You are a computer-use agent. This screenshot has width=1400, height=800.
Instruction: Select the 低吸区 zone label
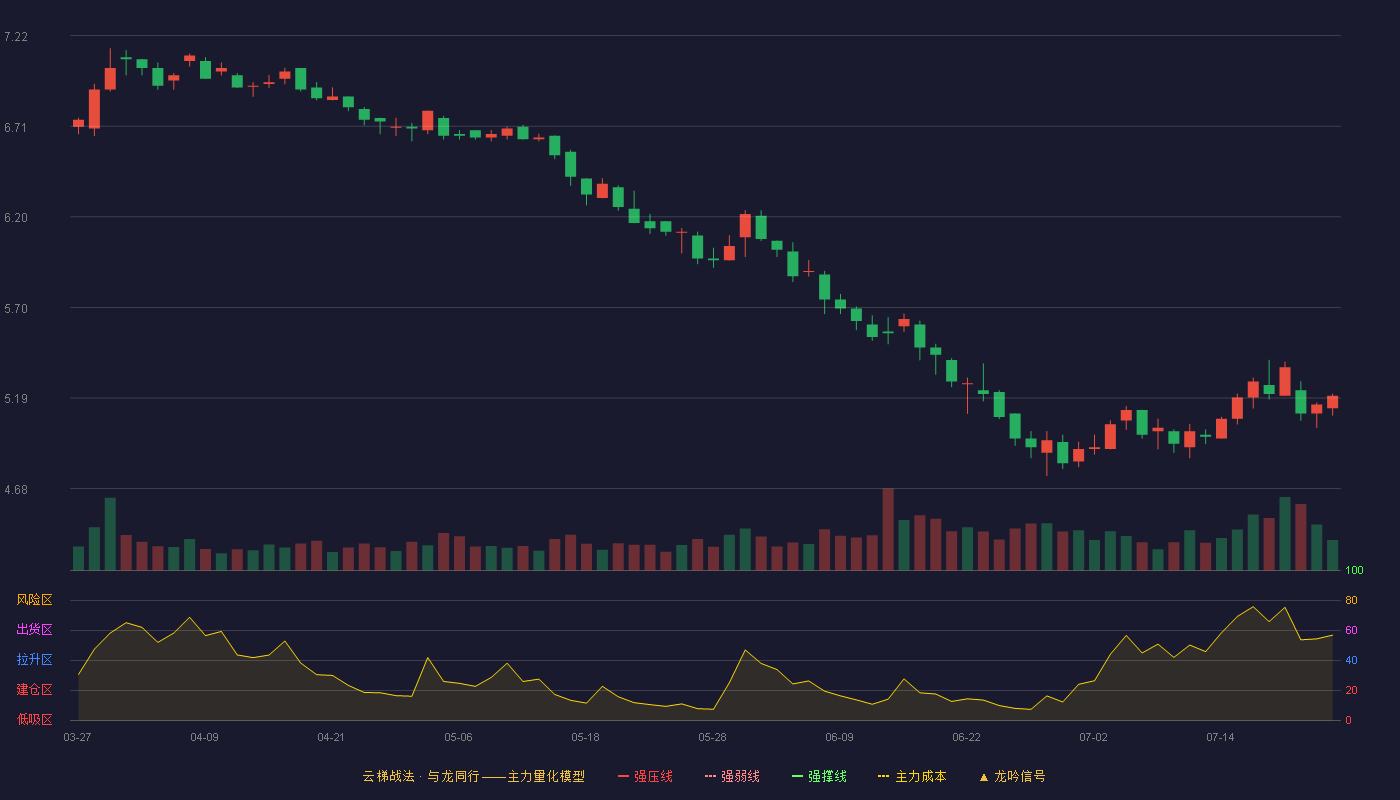(34, 720)
